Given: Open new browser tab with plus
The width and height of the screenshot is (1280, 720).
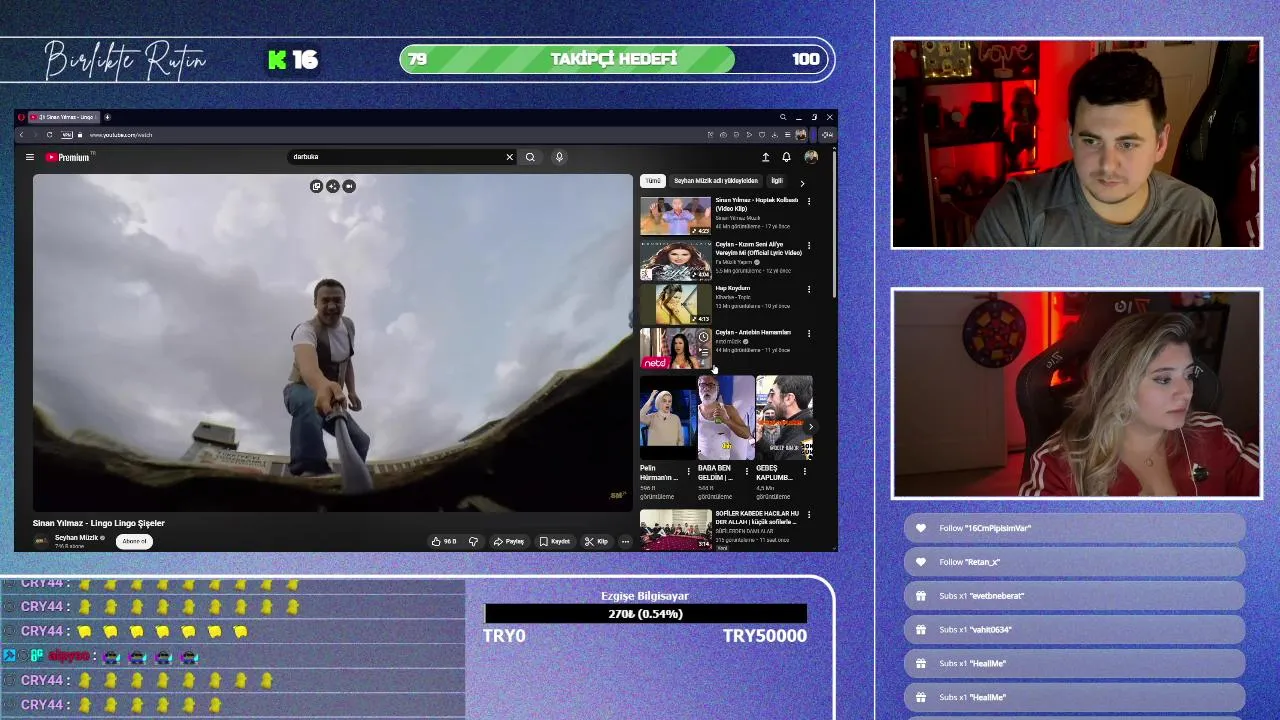Looking at the screenshot, I should (x=107, y=117).
